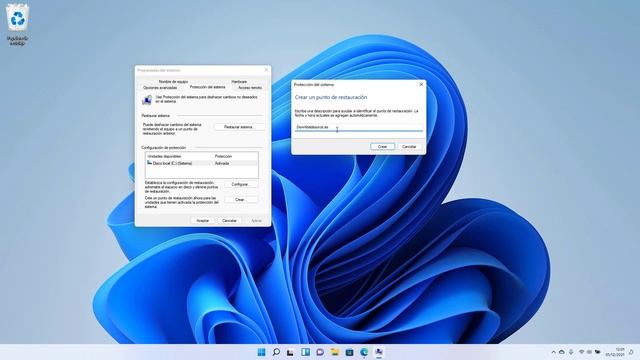
Task: Click the System Protection shield computer icon
Action: (x=147, y=100)
